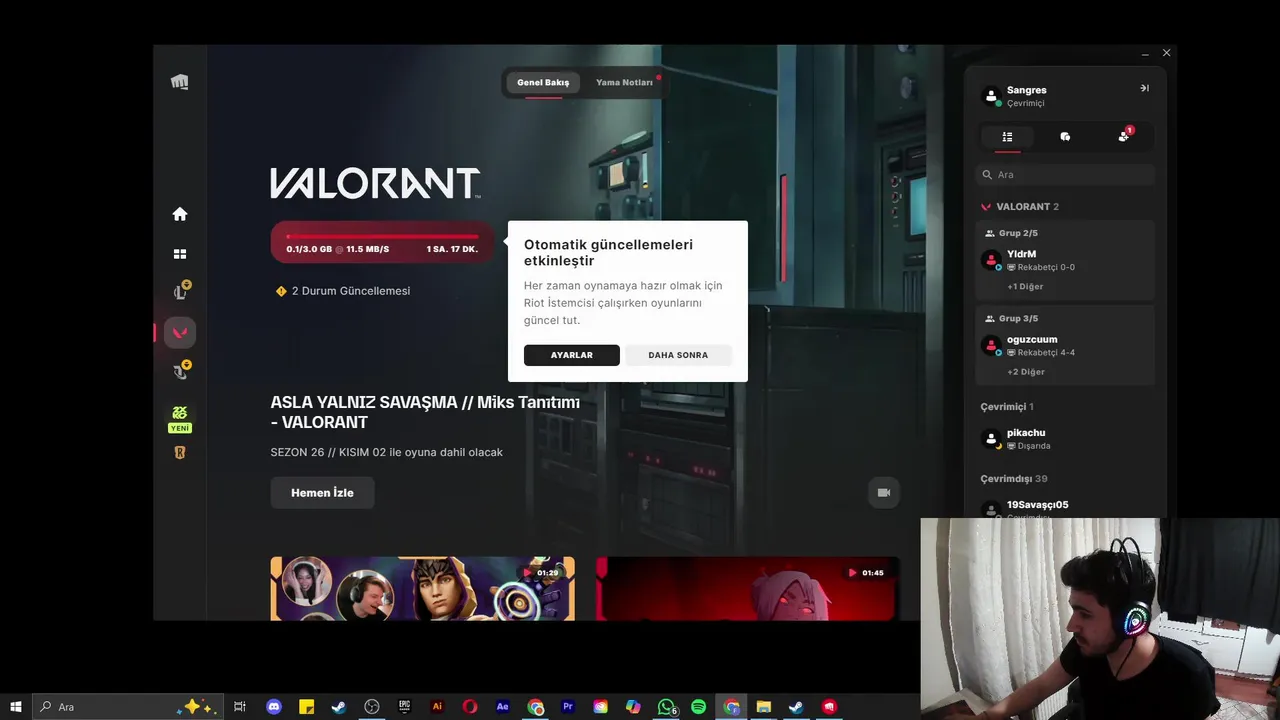The image size is (1280, 720).
Task: Open File Explorer from the taskbar
Action: pyautogui.click(x=764, y=706)
